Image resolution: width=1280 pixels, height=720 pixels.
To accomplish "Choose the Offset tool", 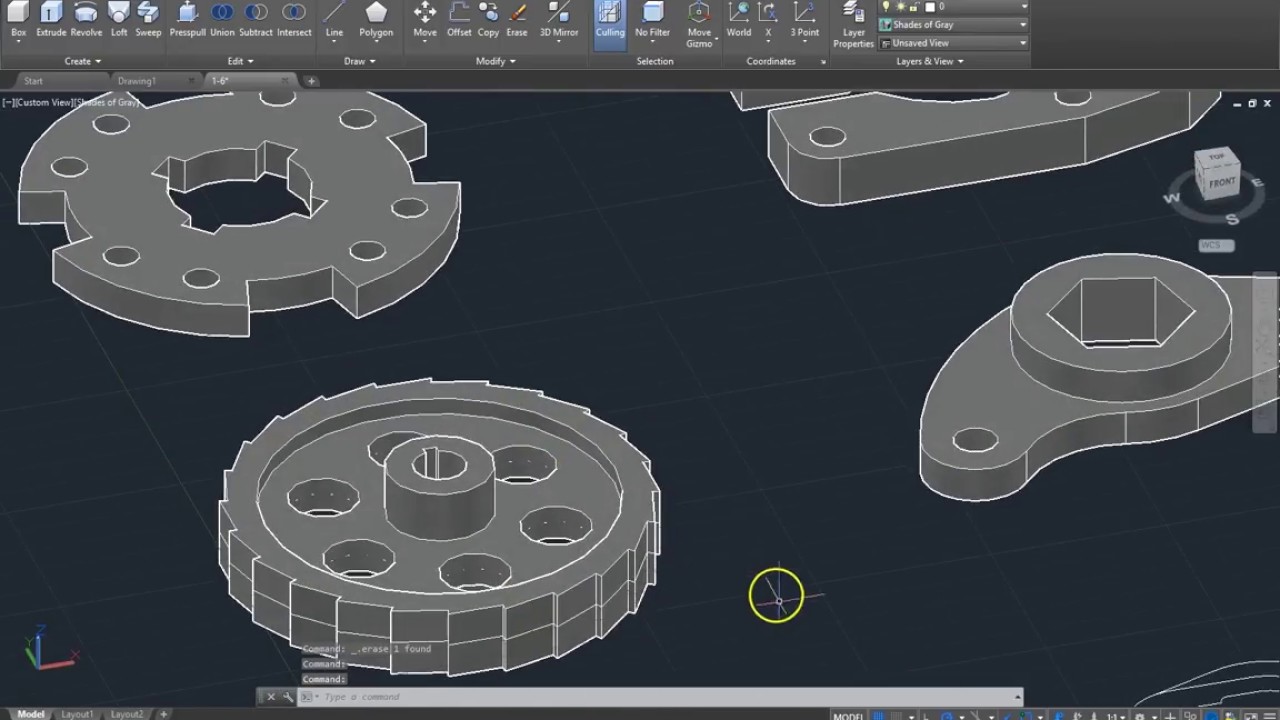I will point(459,20).
